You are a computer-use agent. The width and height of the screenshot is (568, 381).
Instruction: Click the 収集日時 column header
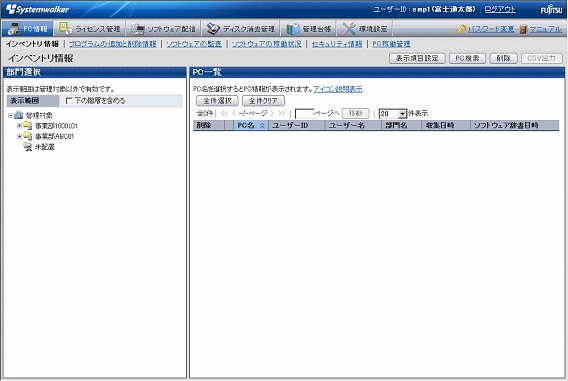click(x=446, y=125)
